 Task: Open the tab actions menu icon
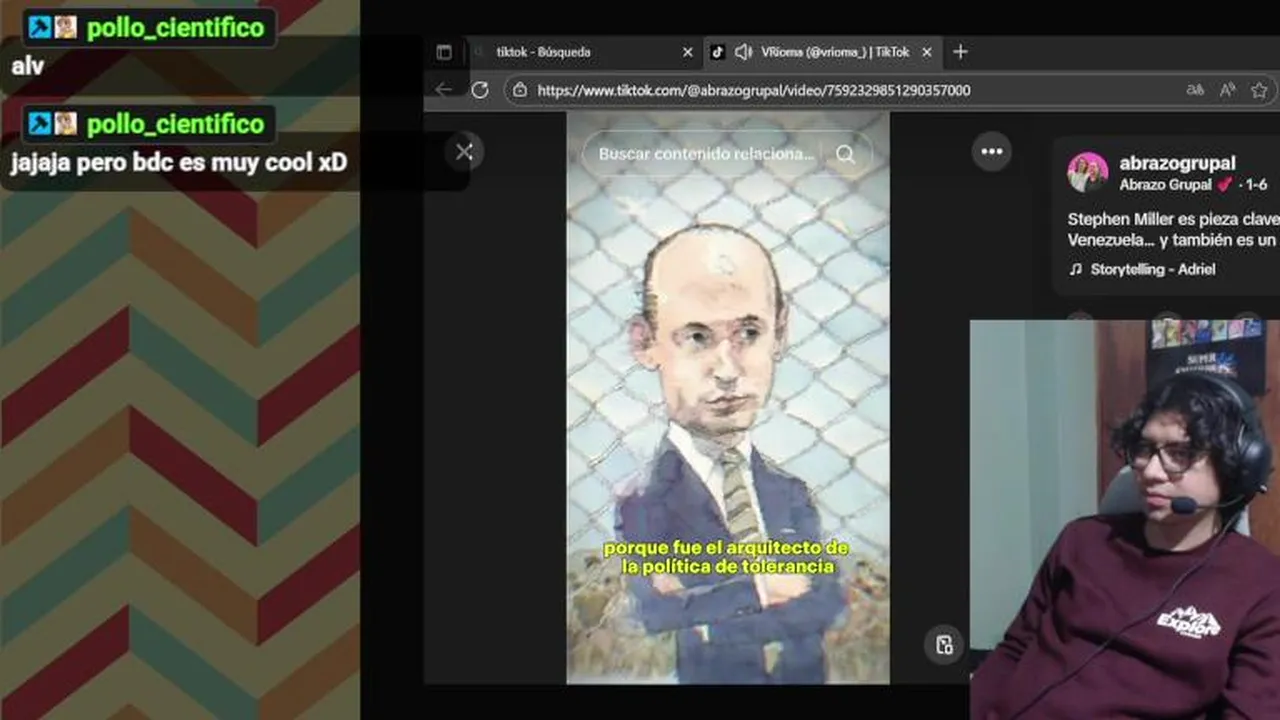pyautogui.click(x=444, y=52)
